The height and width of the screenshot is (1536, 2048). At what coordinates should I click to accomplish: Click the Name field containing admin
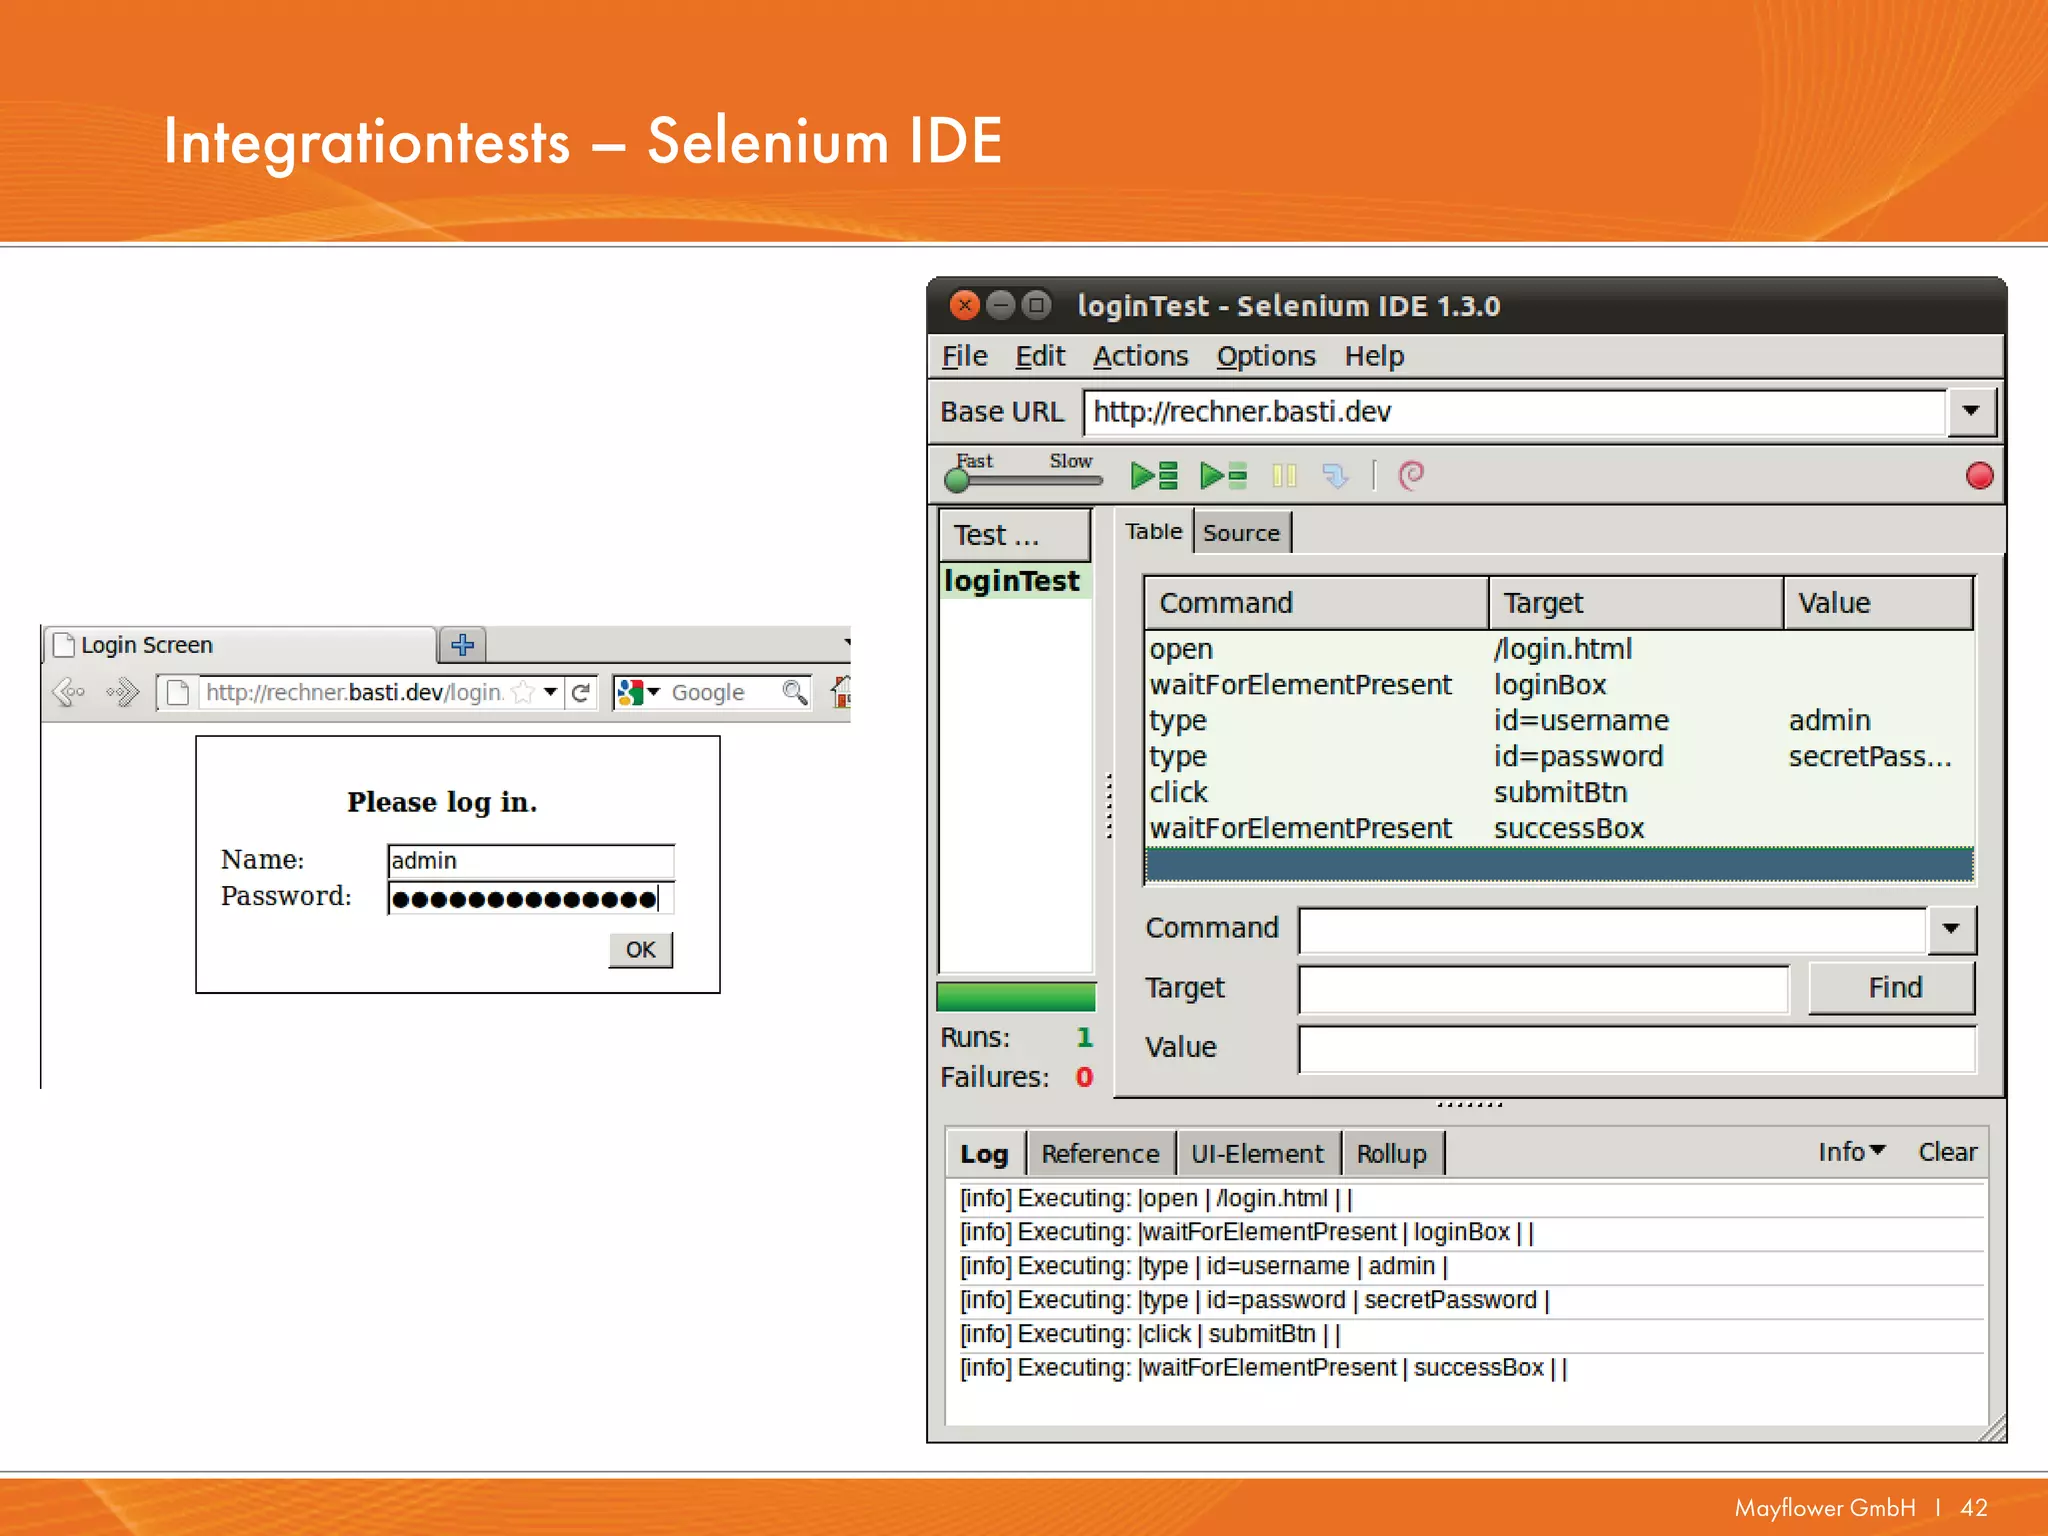point(530,861)
